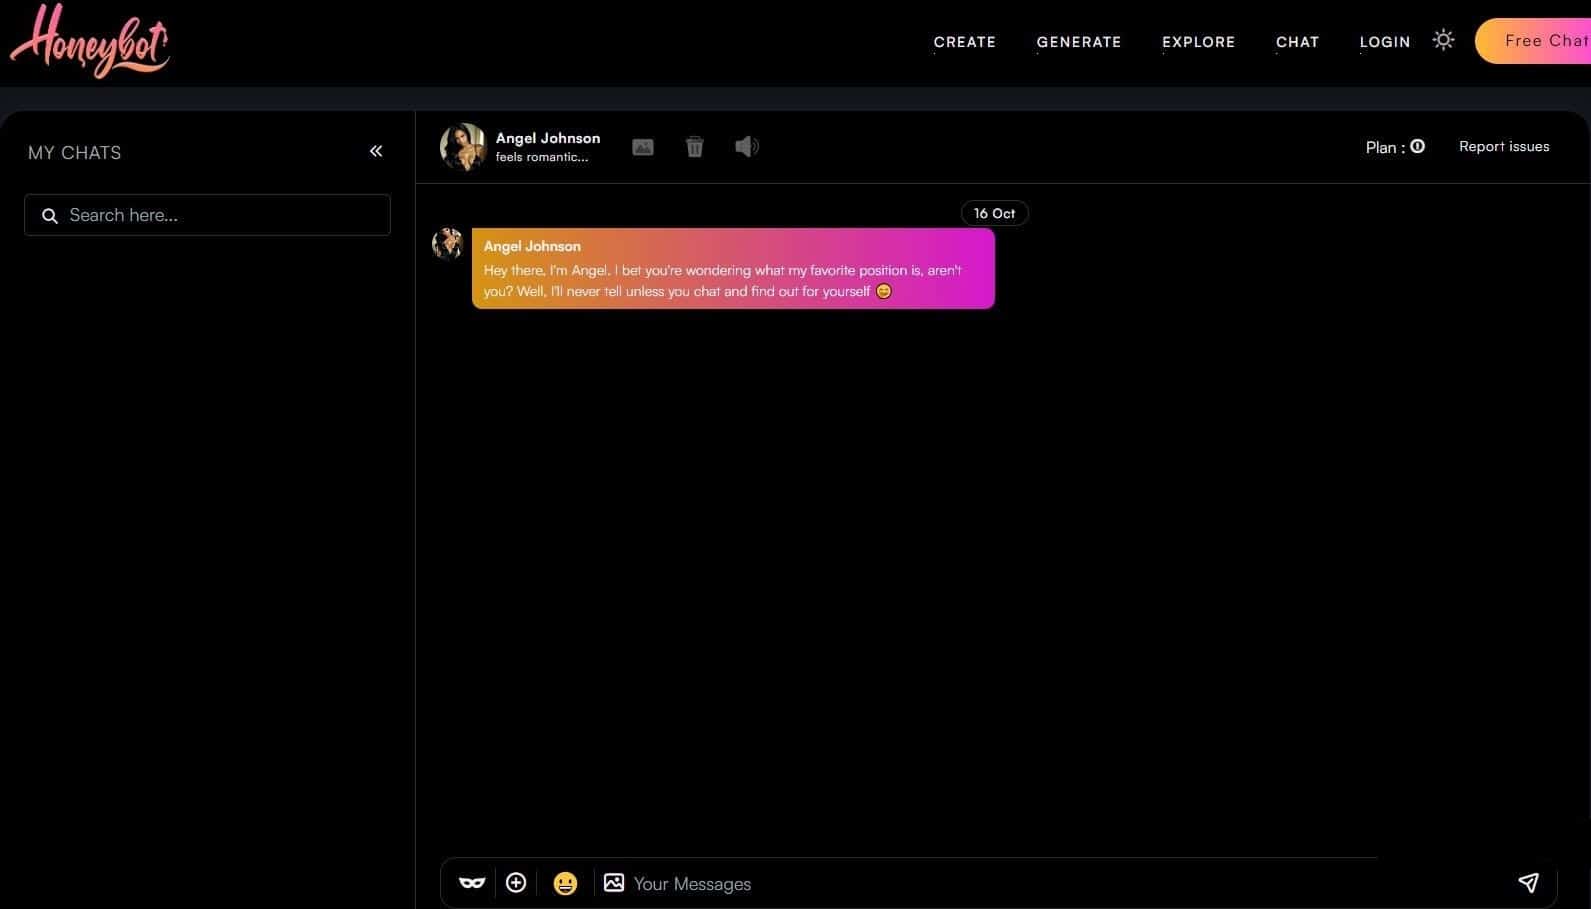Go to the EXPLORE page
The height and width of the screenshot is (909, 1591).
click(1198, 42)
